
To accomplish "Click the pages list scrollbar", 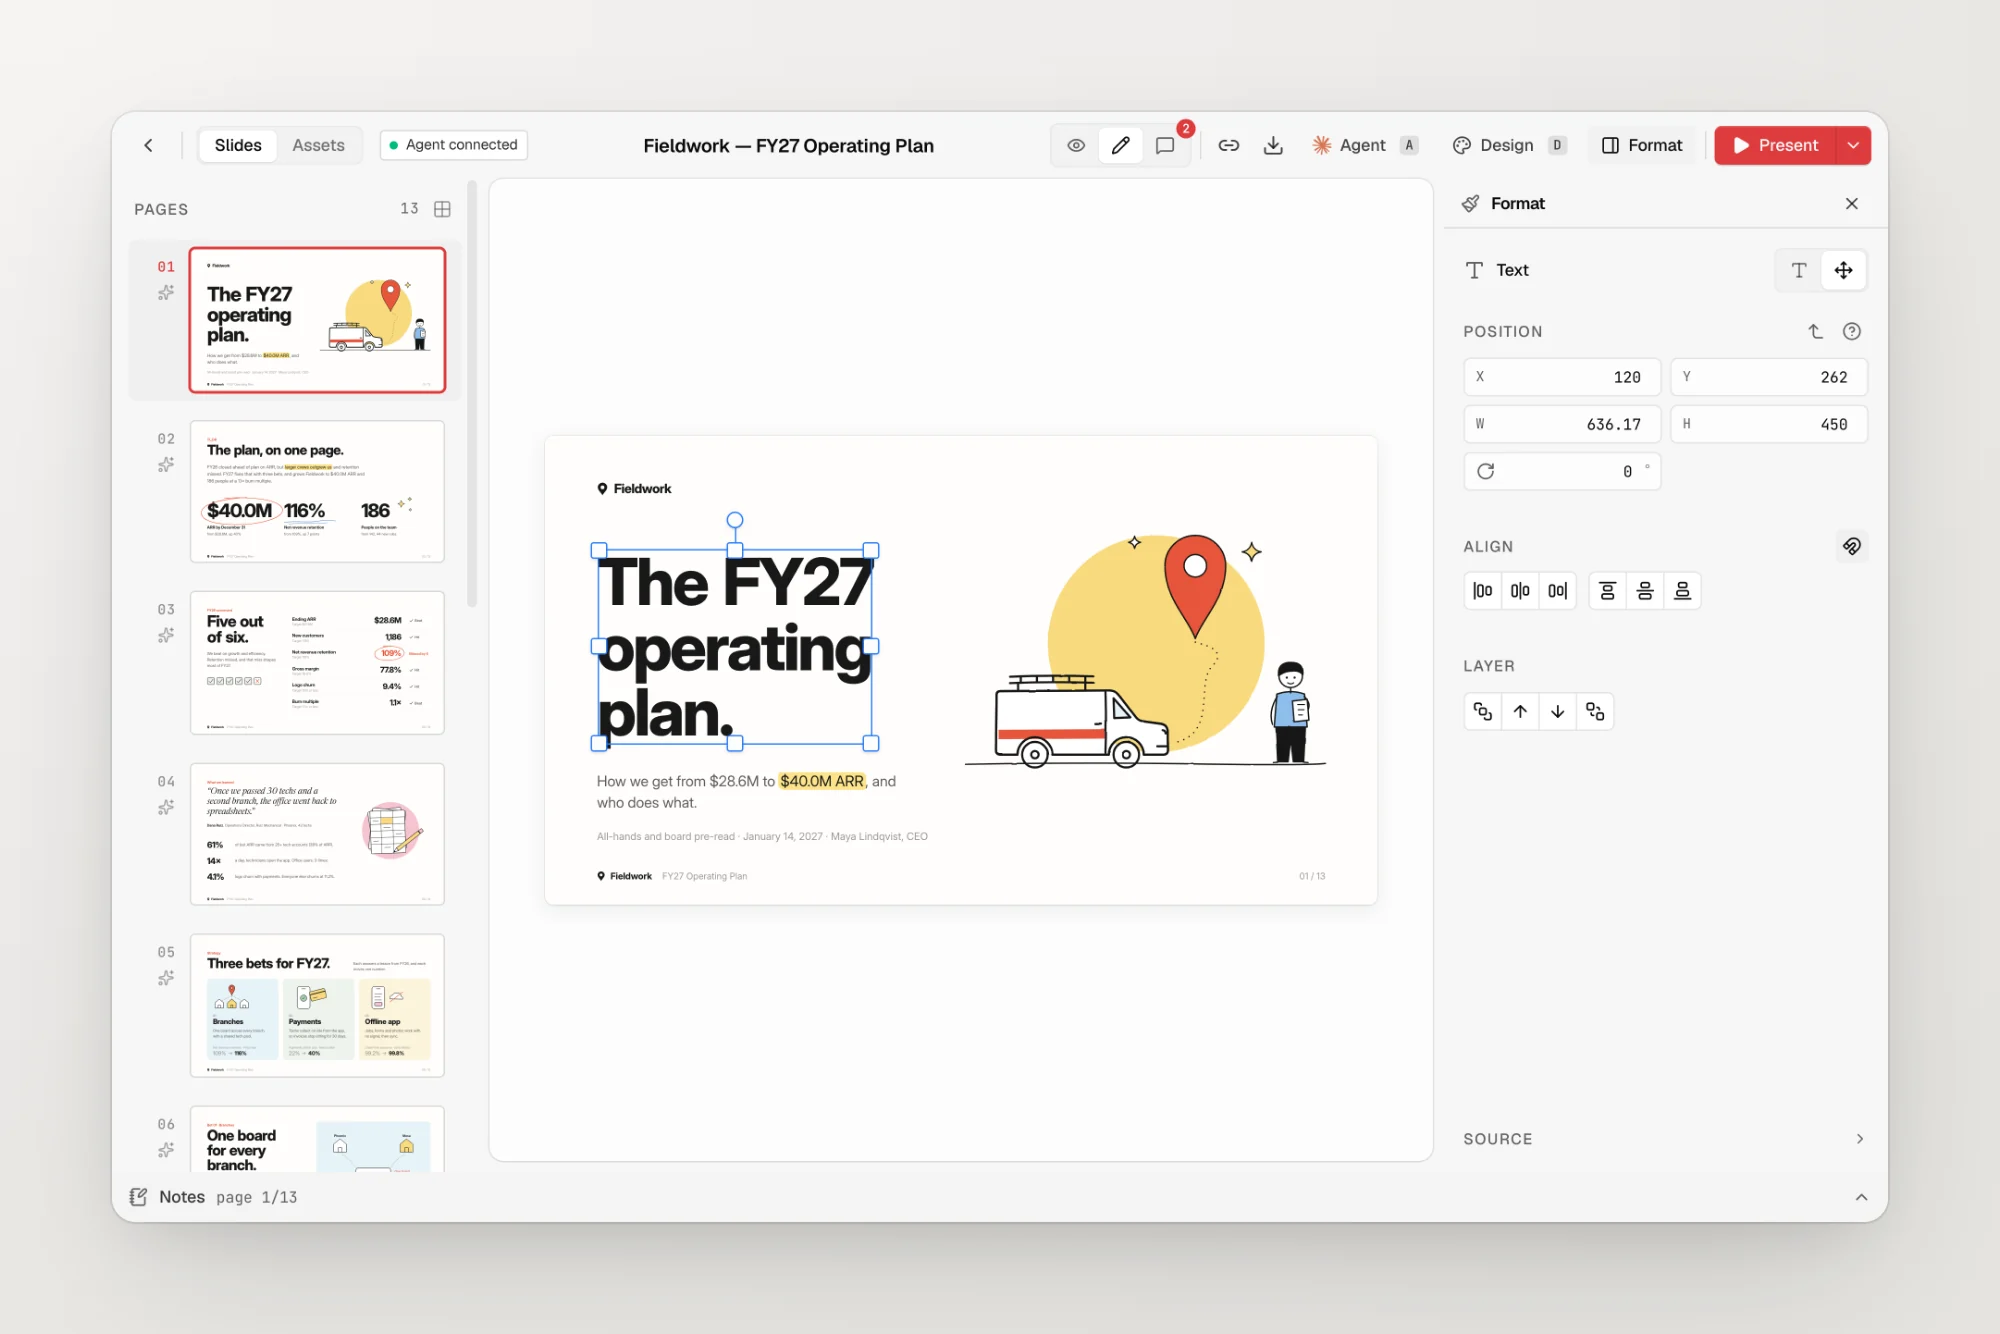I will 472,394.
